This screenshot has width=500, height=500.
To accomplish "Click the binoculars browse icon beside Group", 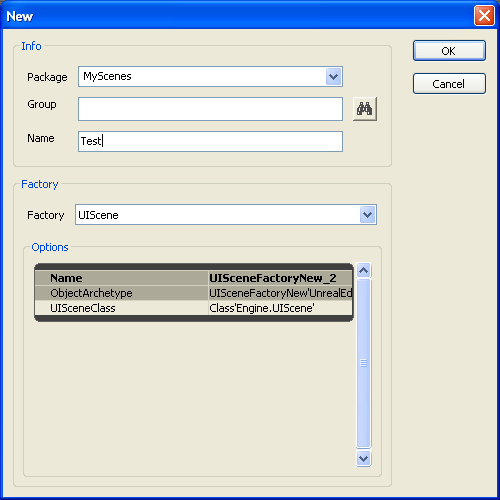I will click(365, 109).
